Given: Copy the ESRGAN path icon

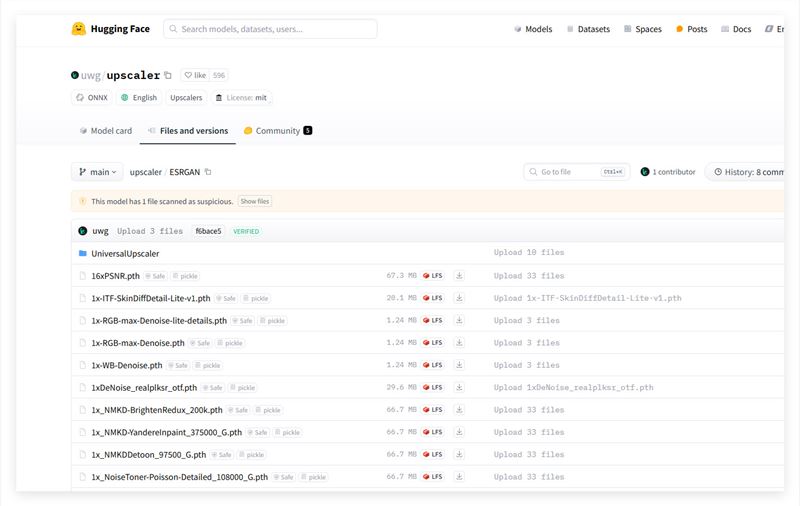Looking at the screenshot, I should (208, 172).
